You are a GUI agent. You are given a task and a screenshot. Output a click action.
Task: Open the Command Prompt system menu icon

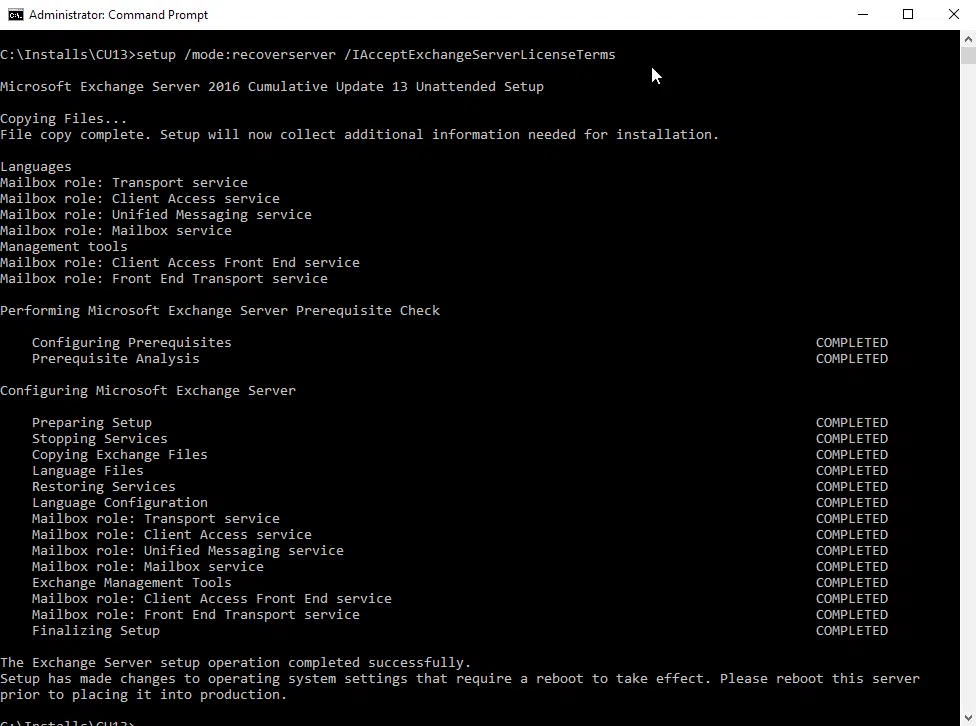point(16,14)
